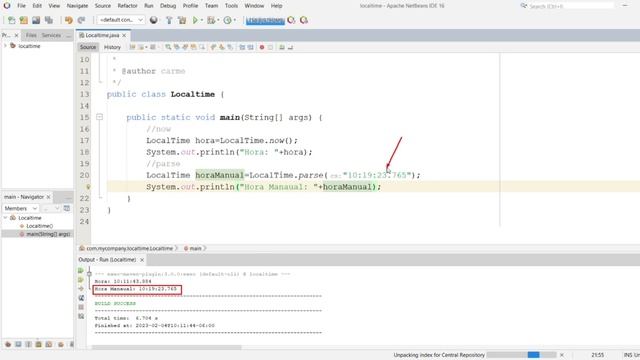Click the Navigator panel icon beside the filter combo box
640x360 pixels.
[67, 208]
